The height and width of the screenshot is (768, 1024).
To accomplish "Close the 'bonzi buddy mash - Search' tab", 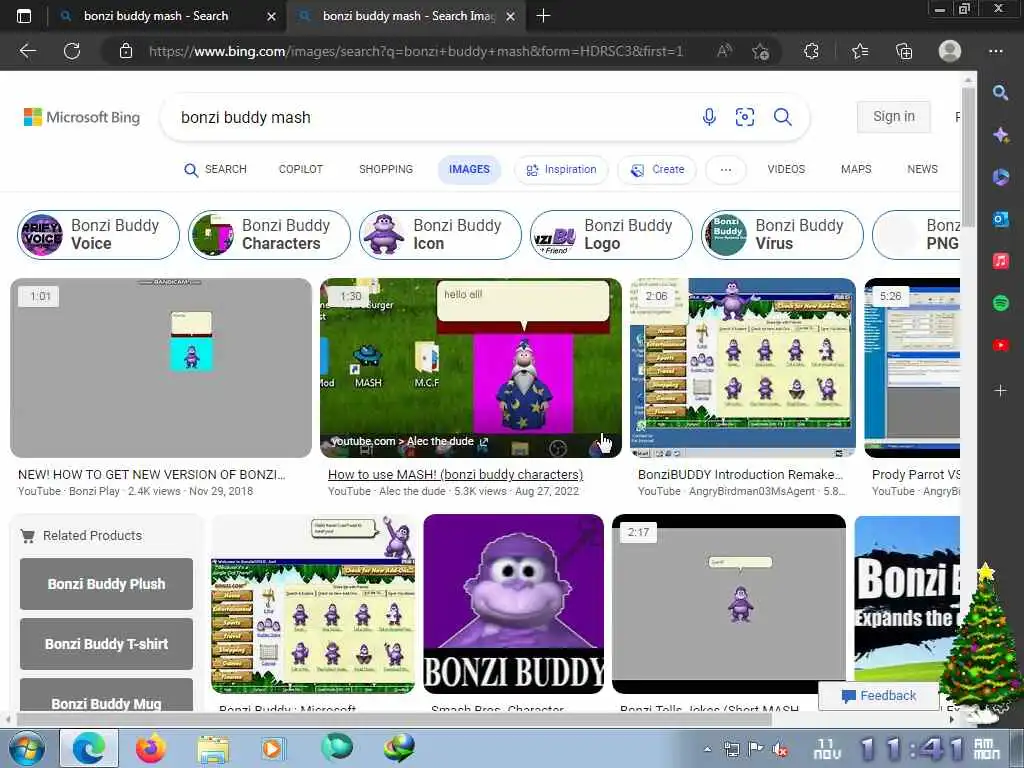I will pos(271,16).
